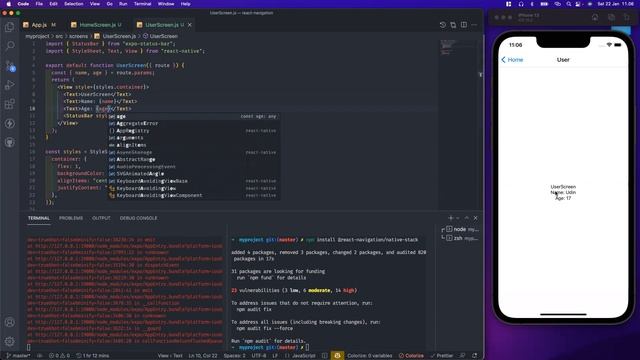
Task: Switch to the OUTPUT panel tab
Action: (101, 218)
